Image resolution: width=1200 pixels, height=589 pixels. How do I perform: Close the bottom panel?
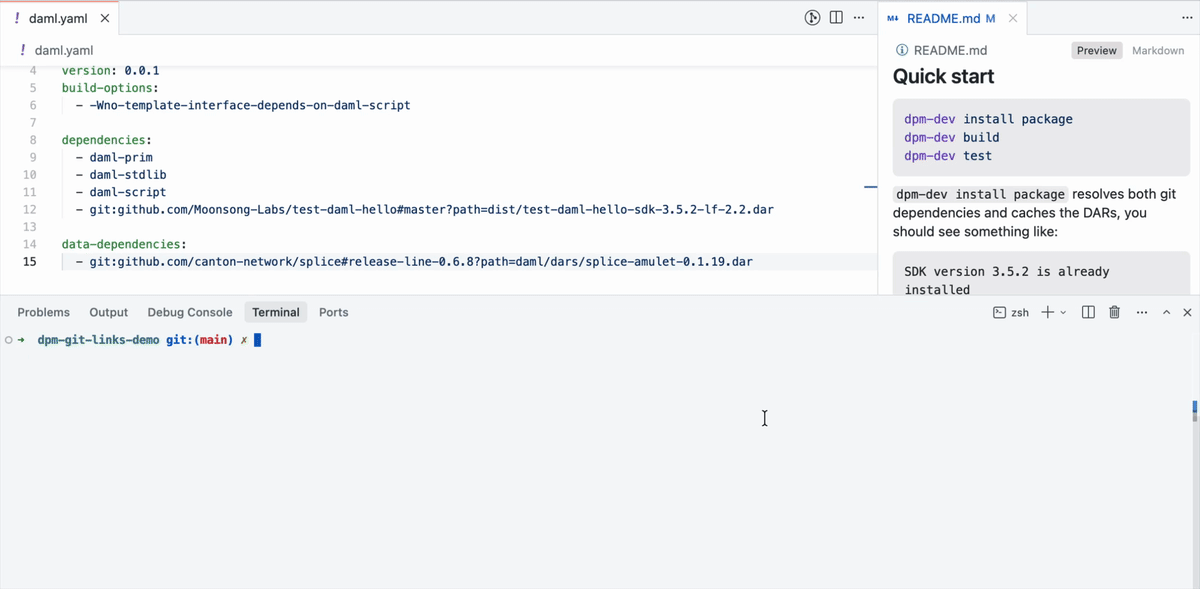(x=1187, y=312)
